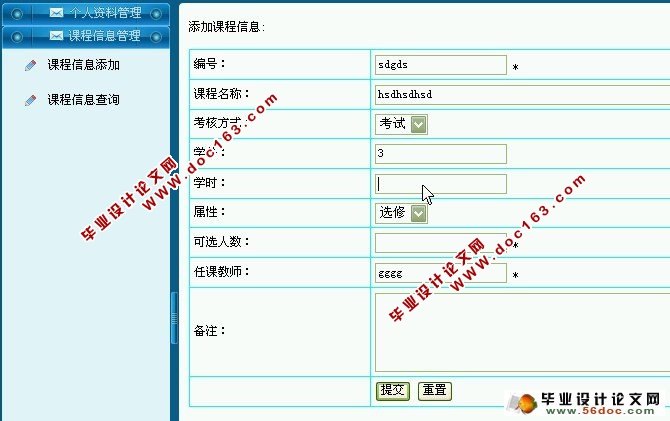Image resolution: width=670 pixels, height=421 pixels.
Task: Click the sidebar splitter handle
Action: (174, 318)
